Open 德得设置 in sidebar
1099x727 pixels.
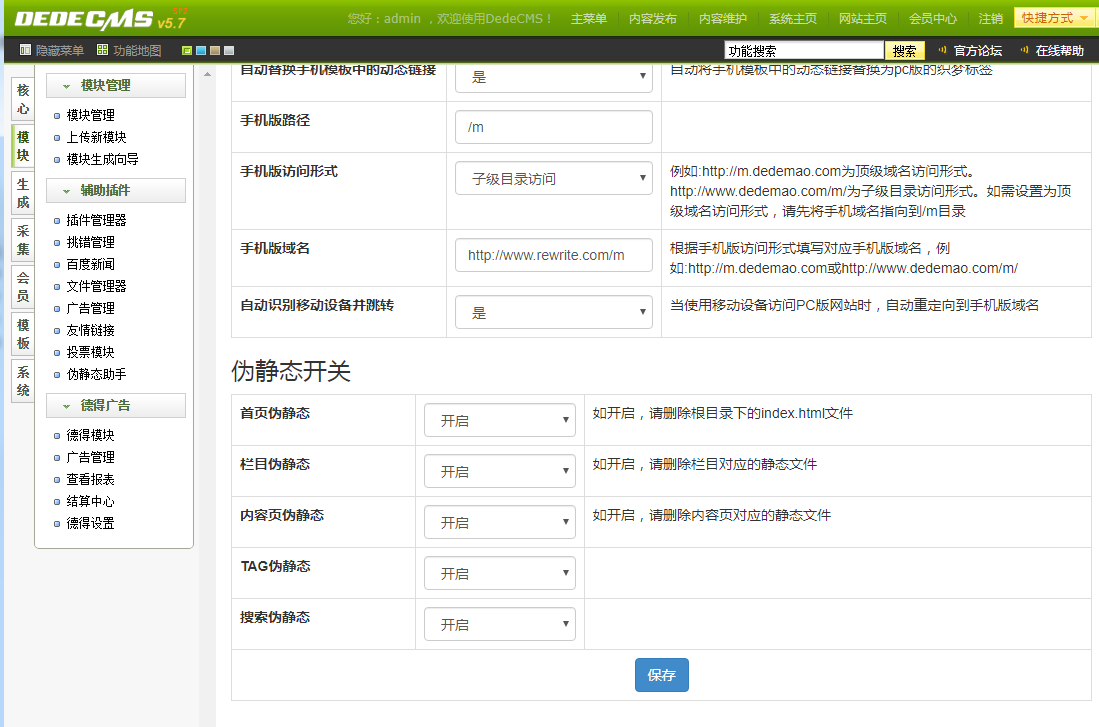pos(90,523)
